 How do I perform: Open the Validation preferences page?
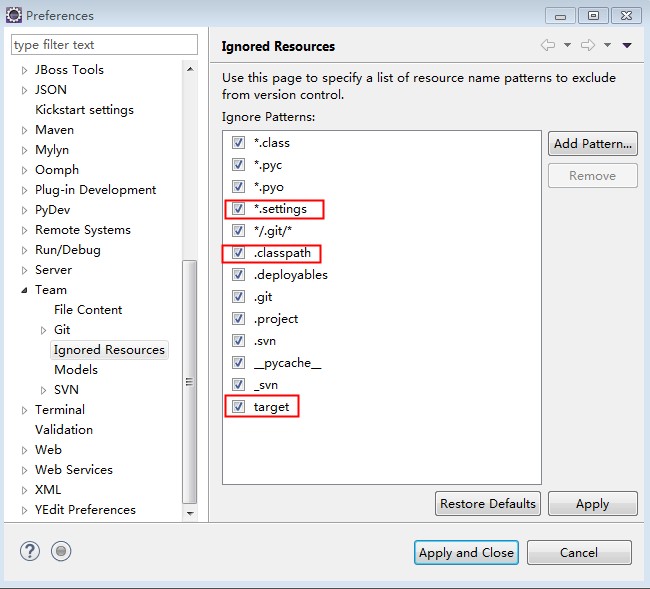tap(63, 430)
